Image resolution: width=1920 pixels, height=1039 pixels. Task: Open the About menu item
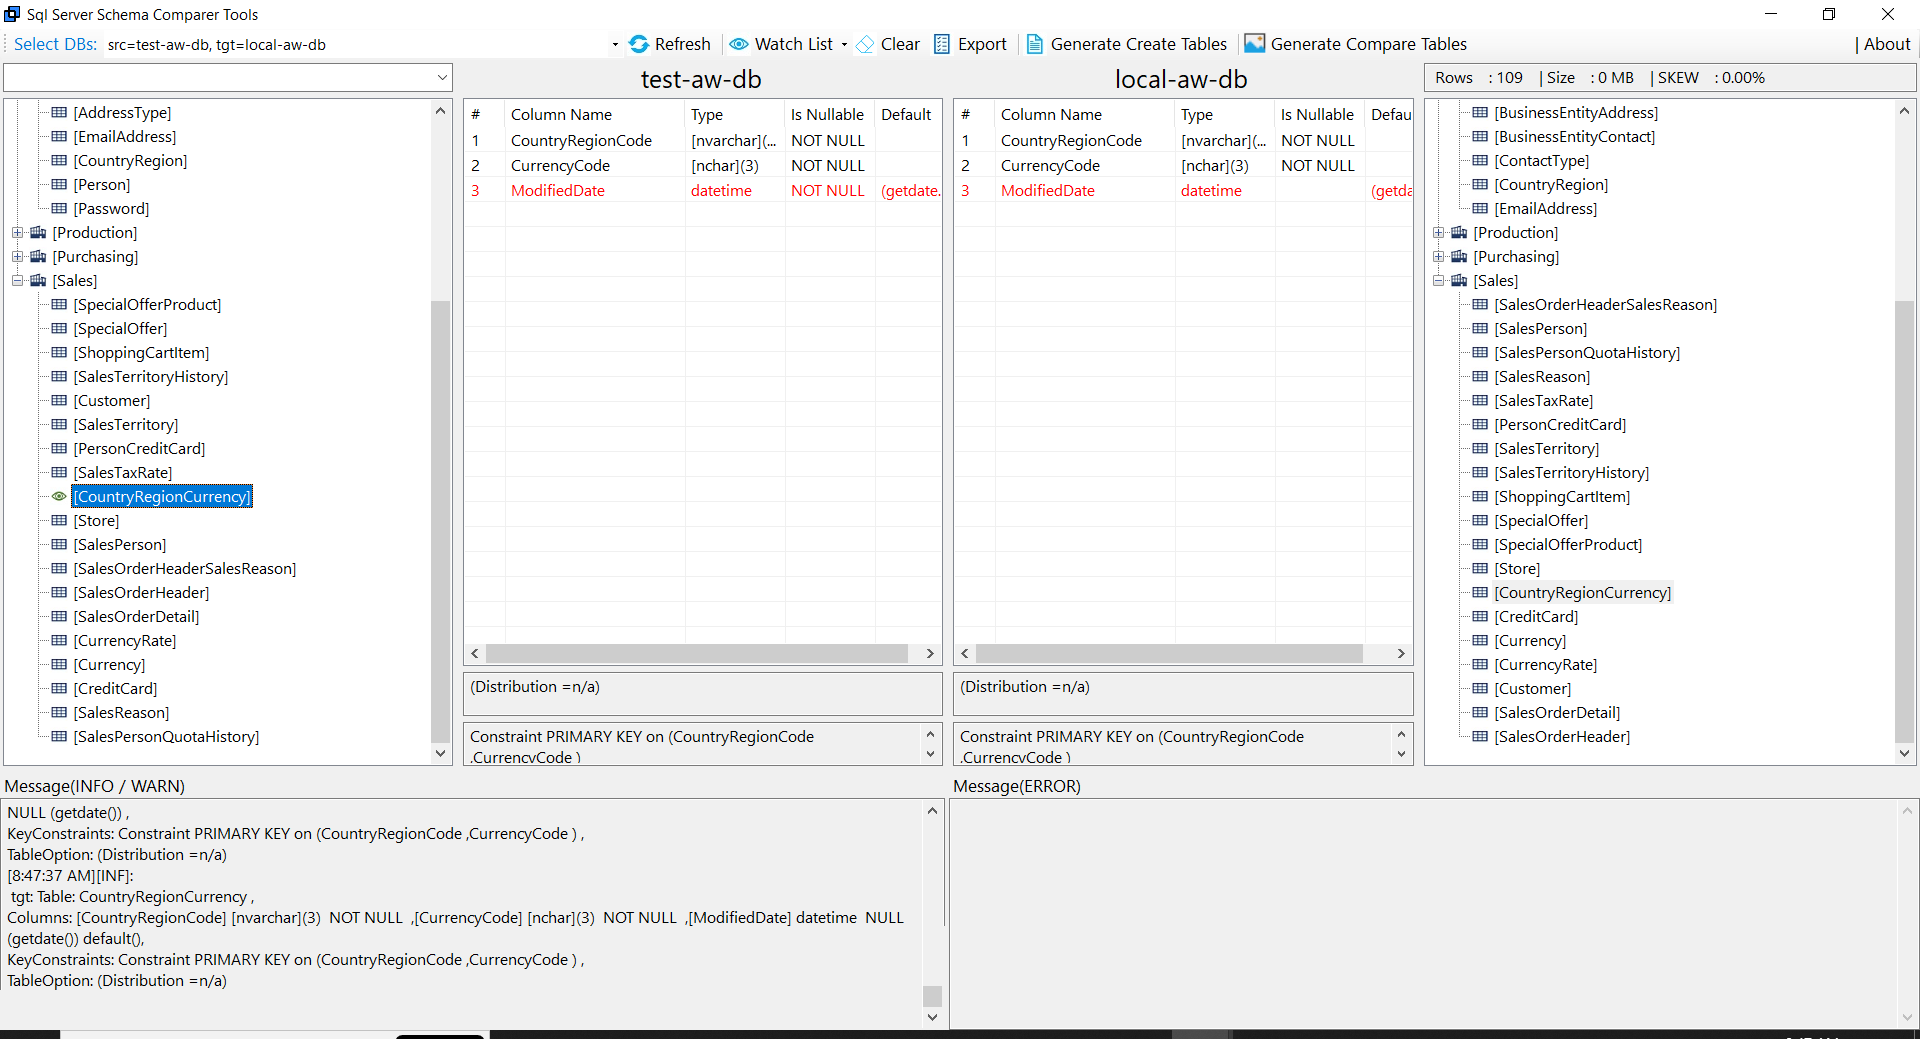click(x=1886, y=44)
